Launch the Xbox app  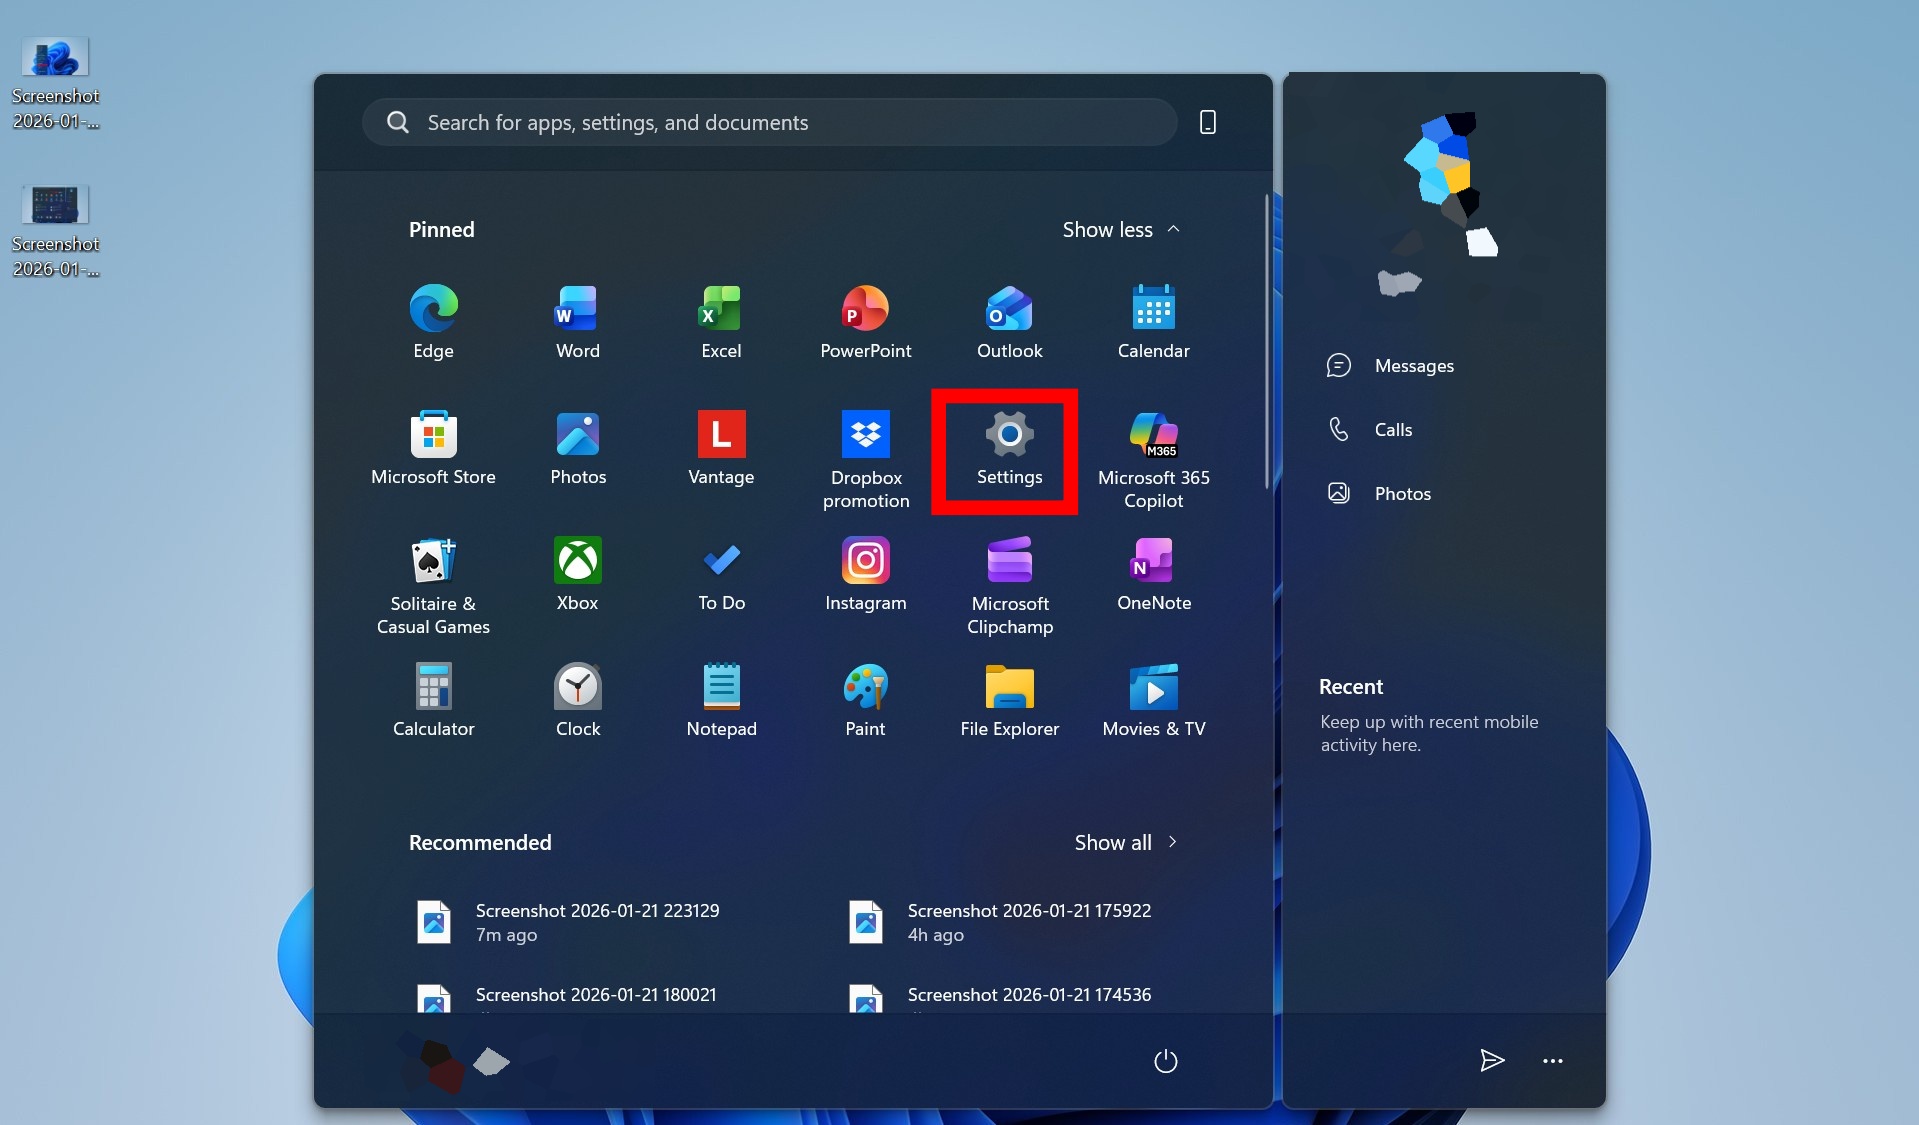pyautogui.click(x=577, y=574)
